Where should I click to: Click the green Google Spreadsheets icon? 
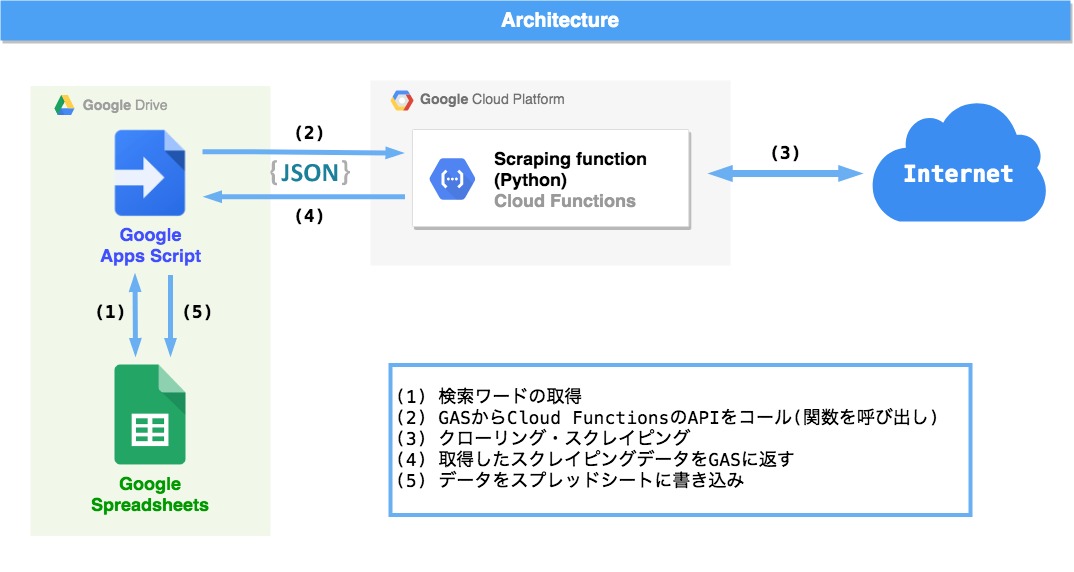coord(150,414)
